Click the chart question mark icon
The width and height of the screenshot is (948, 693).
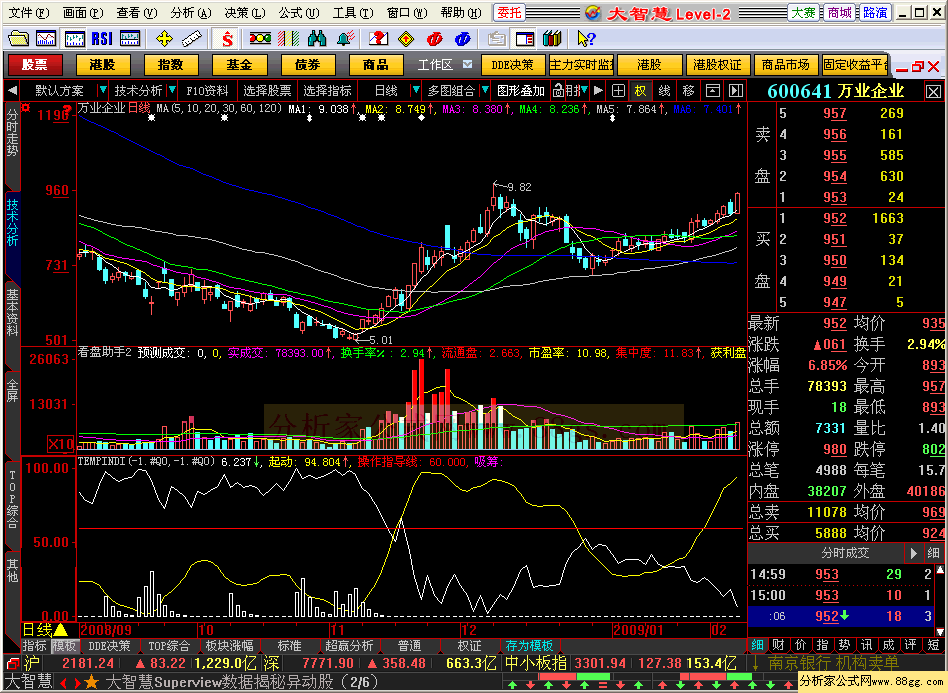click(378, 39)
